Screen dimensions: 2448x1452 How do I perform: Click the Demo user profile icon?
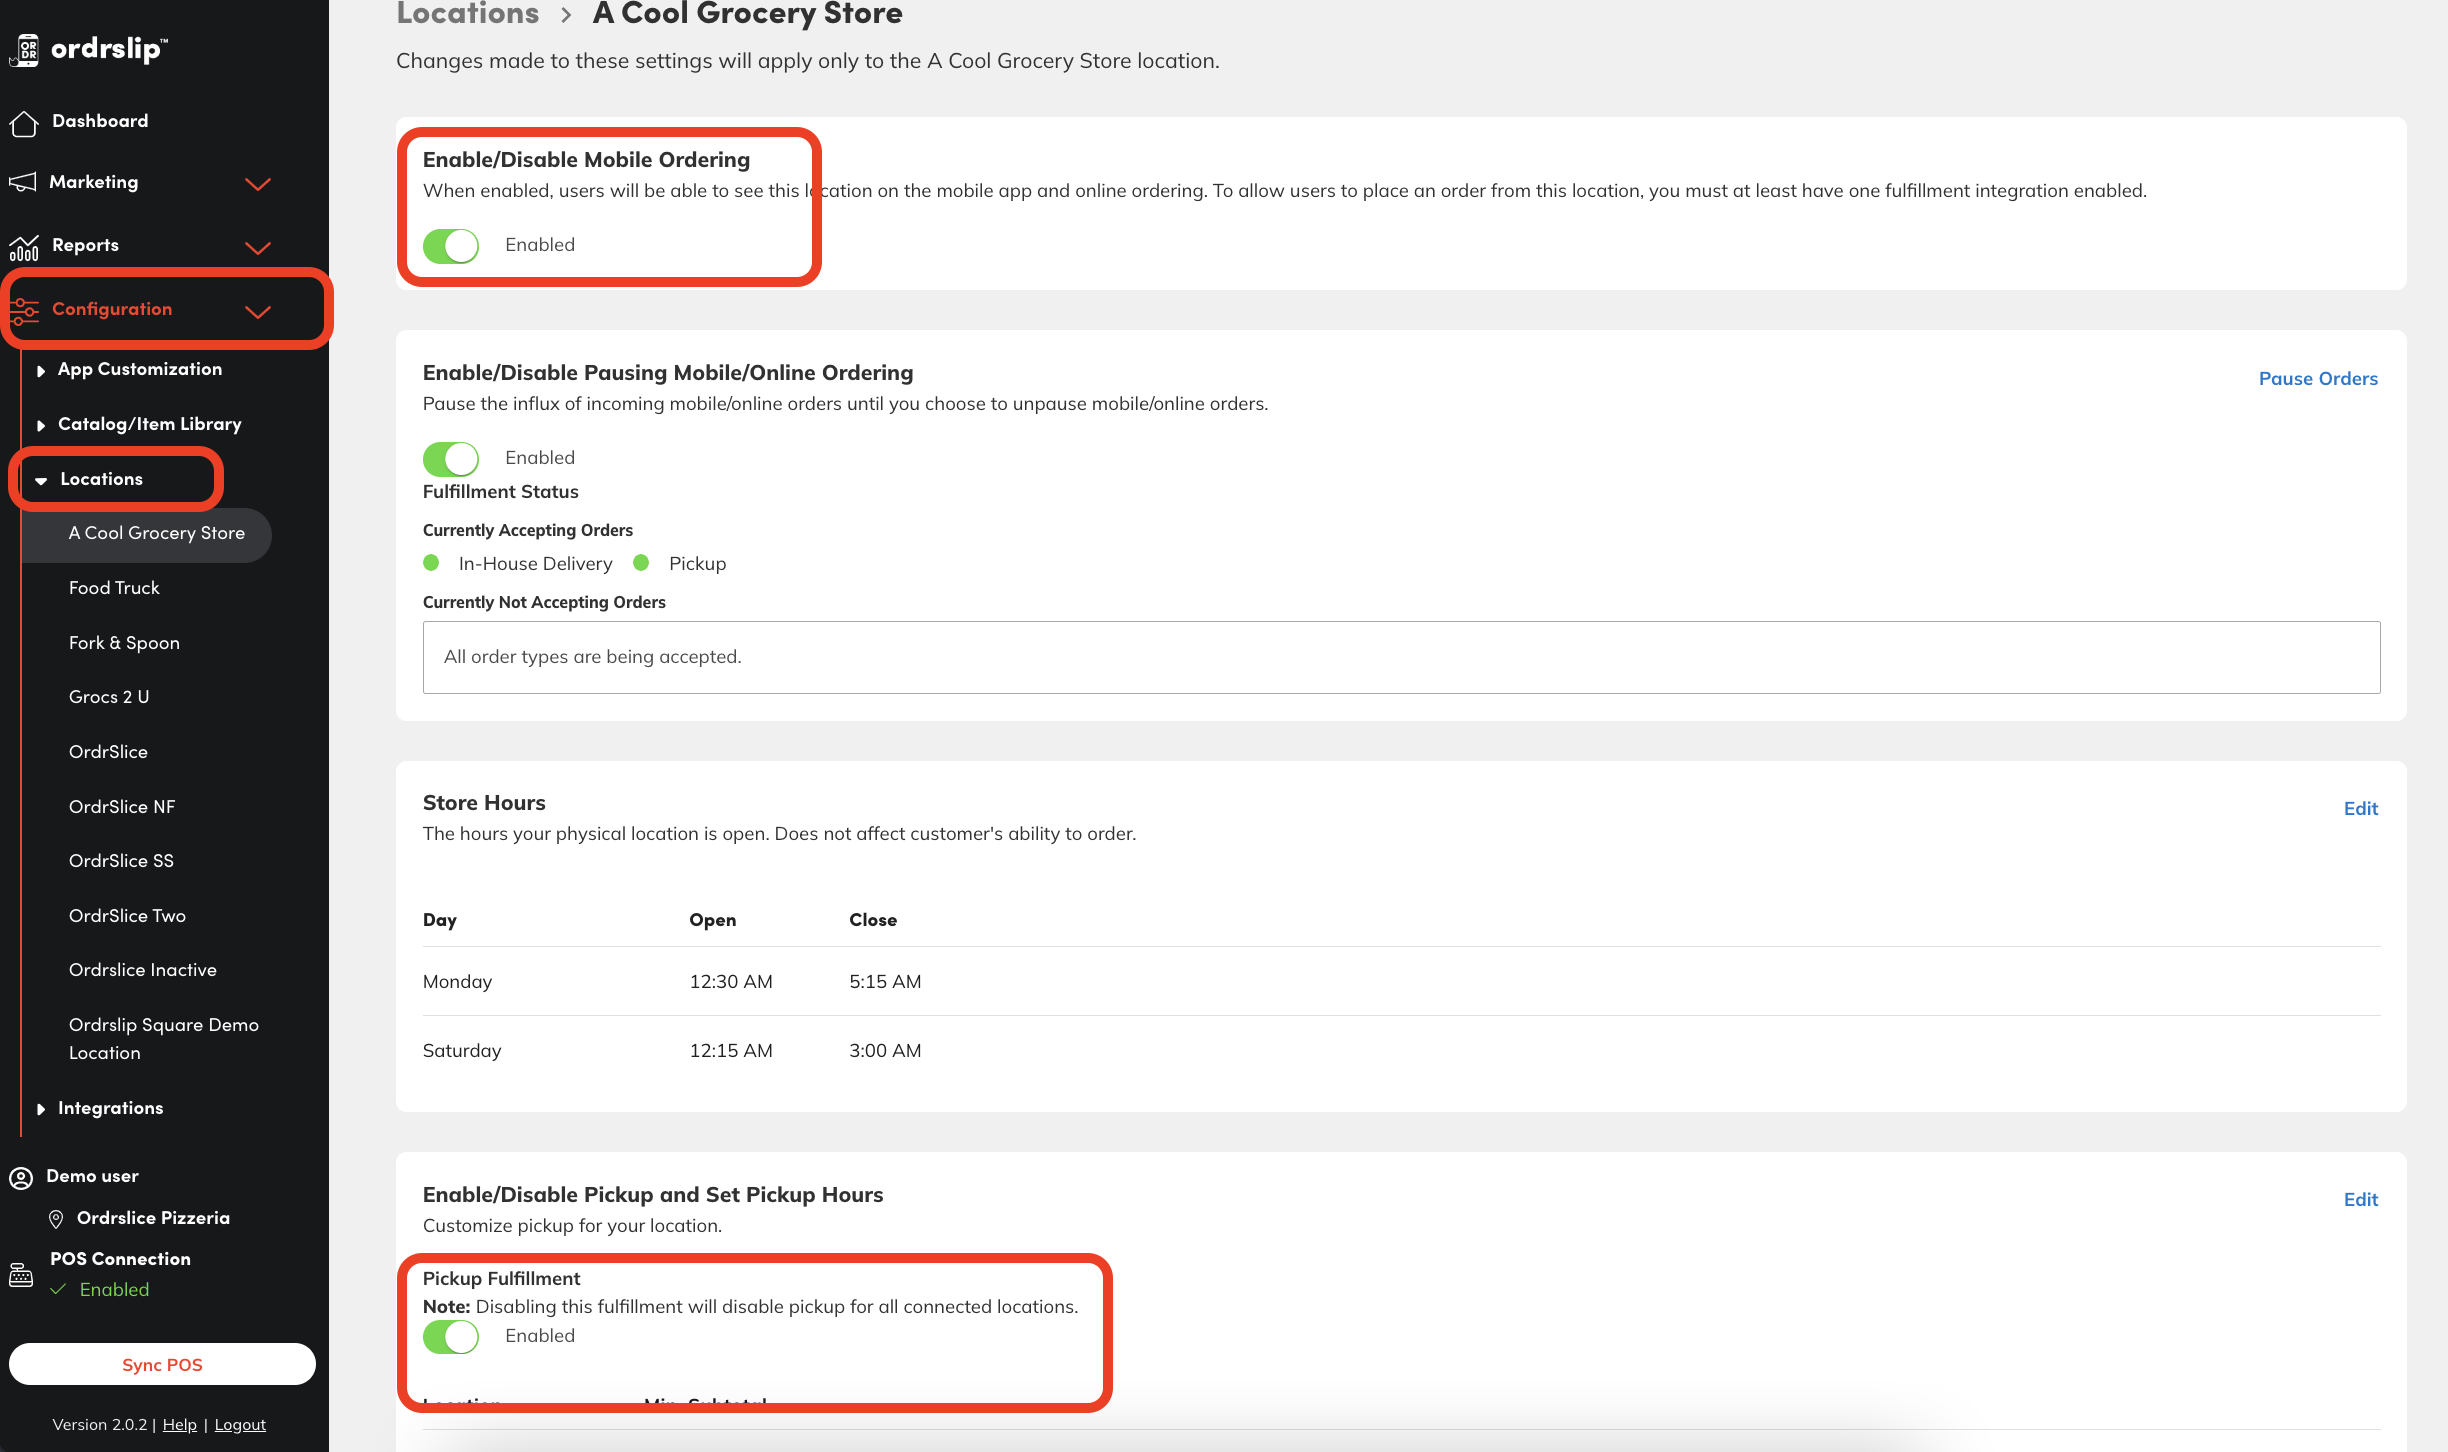(21, 1177)
